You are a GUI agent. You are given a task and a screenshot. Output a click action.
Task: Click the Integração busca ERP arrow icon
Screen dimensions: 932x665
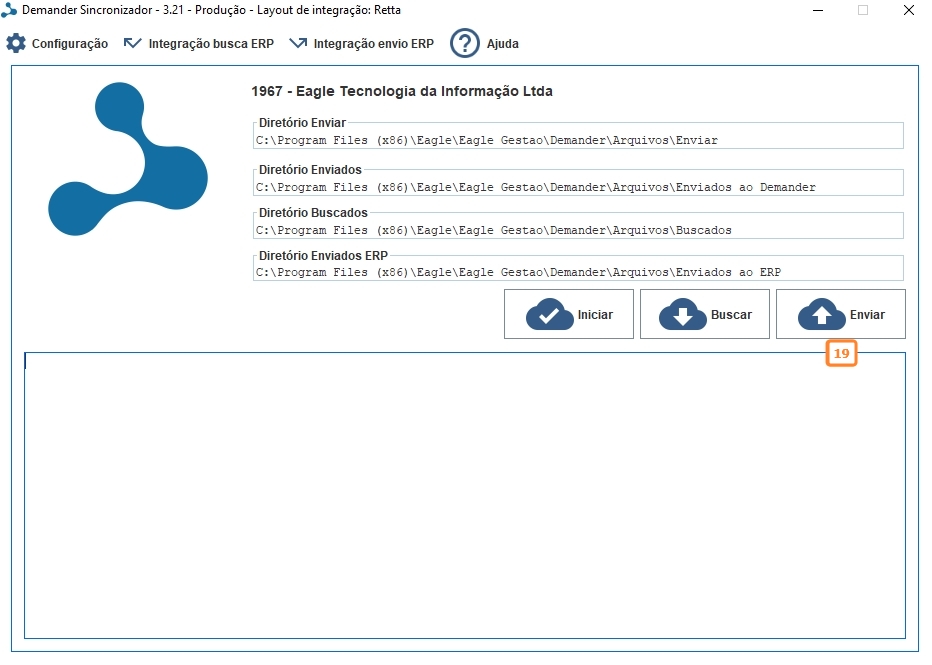click(x=133, y=43)
